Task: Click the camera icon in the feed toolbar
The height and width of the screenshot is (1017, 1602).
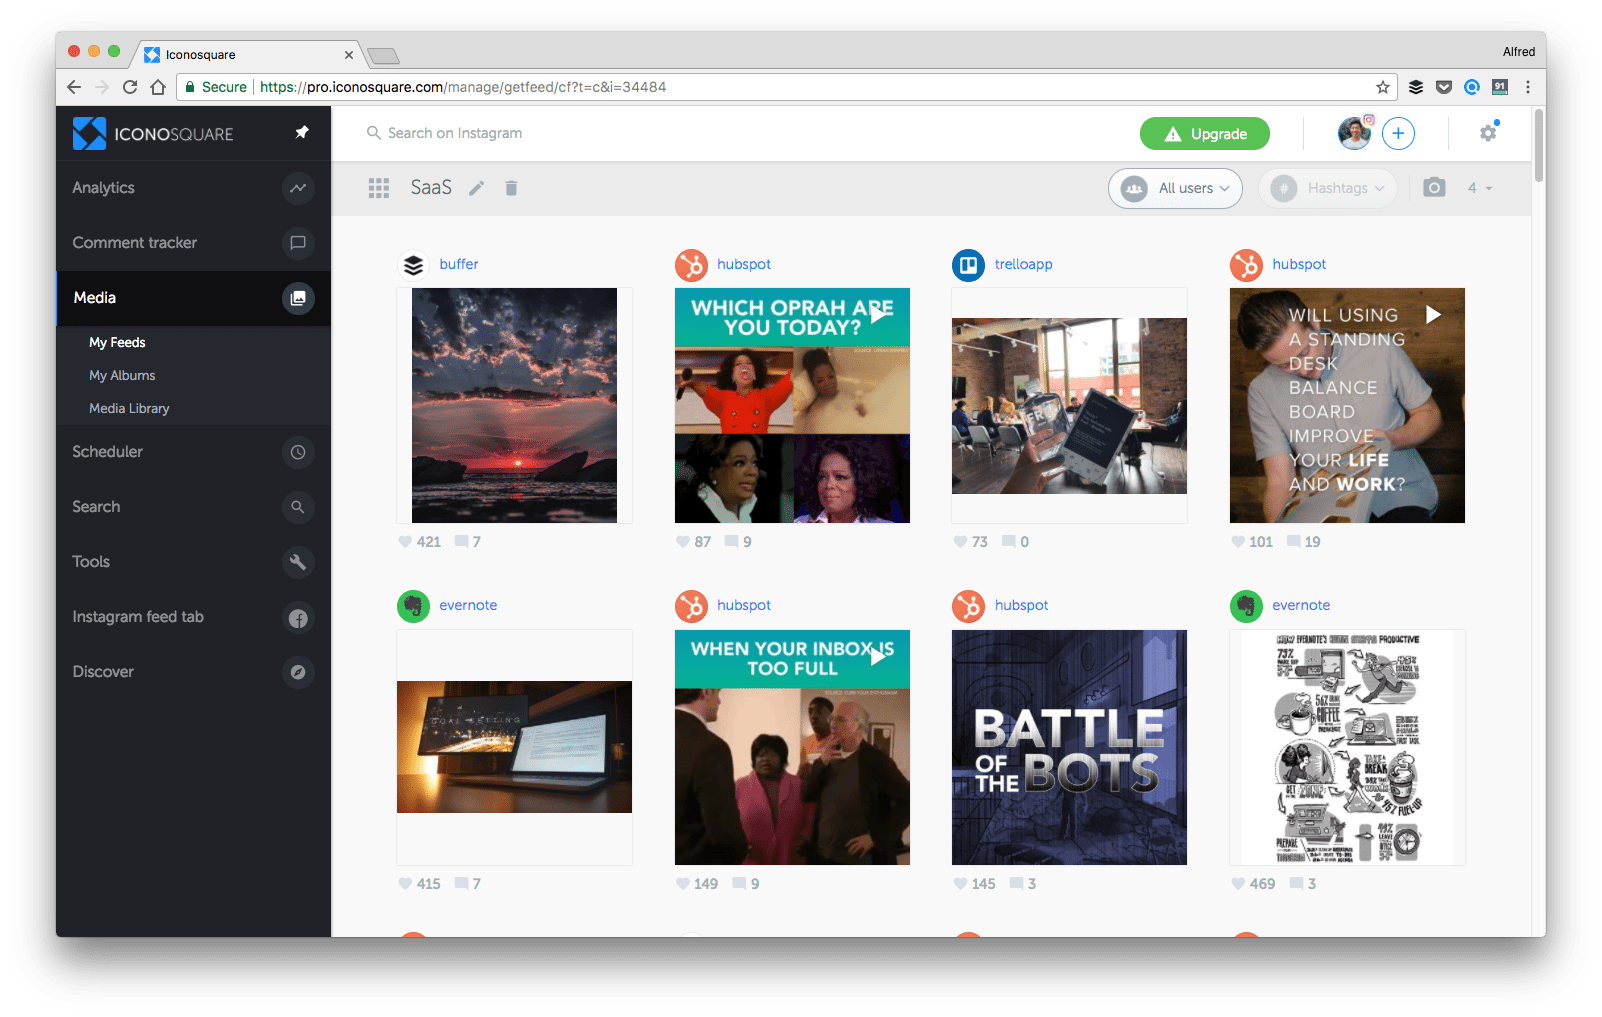Action: click(1434, 188)
